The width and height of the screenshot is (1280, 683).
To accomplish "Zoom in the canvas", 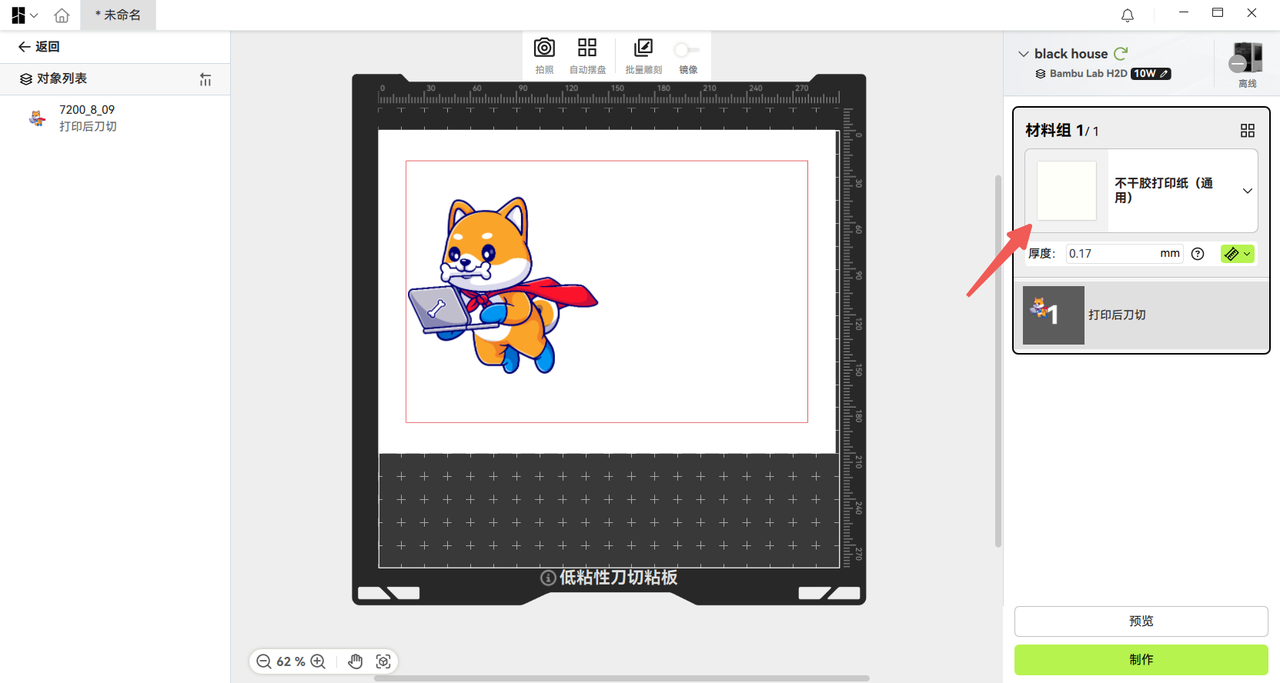I will [x=318, y=662].
